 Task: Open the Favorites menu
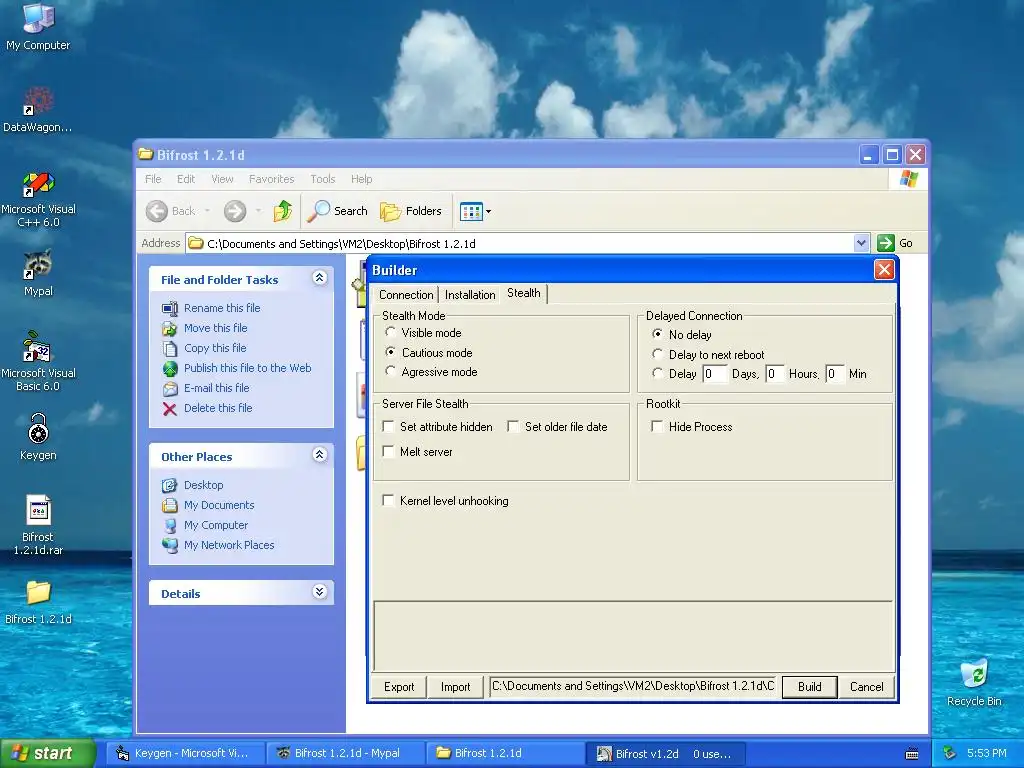click(x=271, y=179)
